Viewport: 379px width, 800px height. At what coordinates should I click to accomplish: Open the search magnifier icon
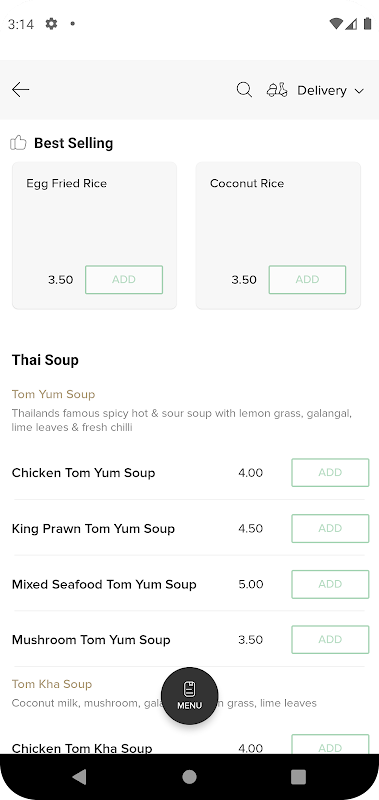coord(244,90)
